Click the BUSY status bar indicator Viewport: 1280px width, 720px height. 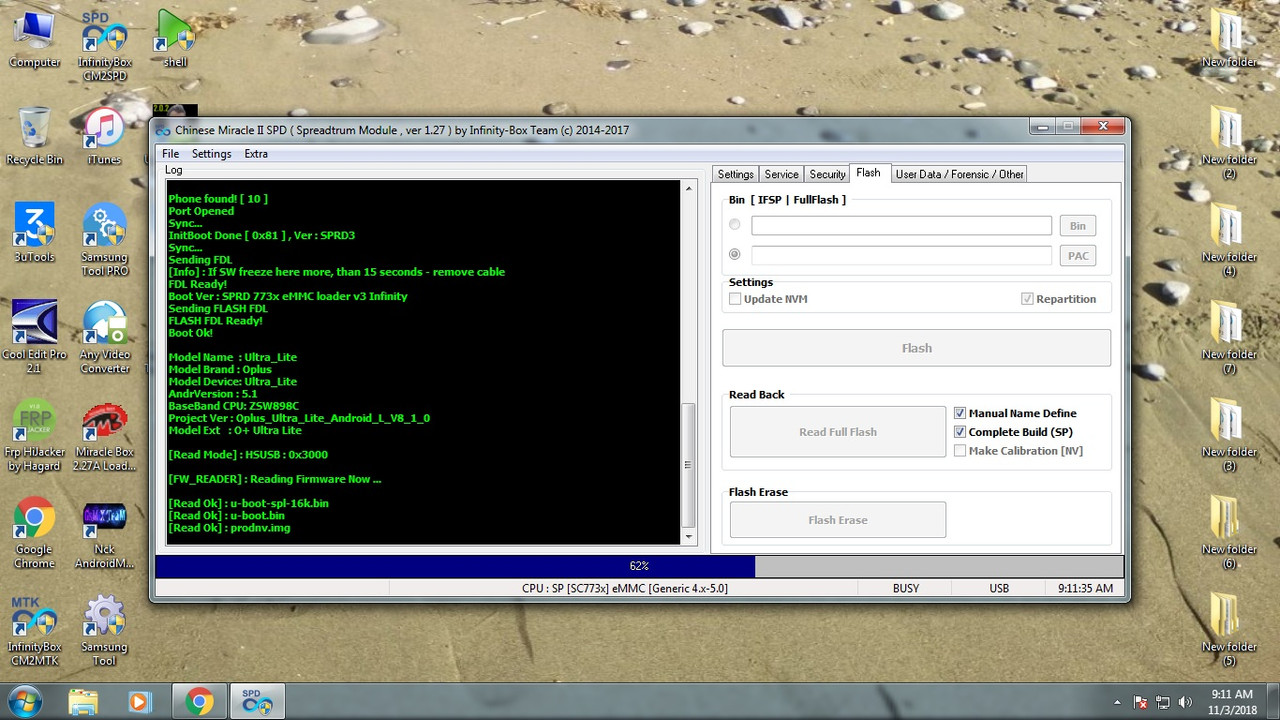(x=906, y=588)
